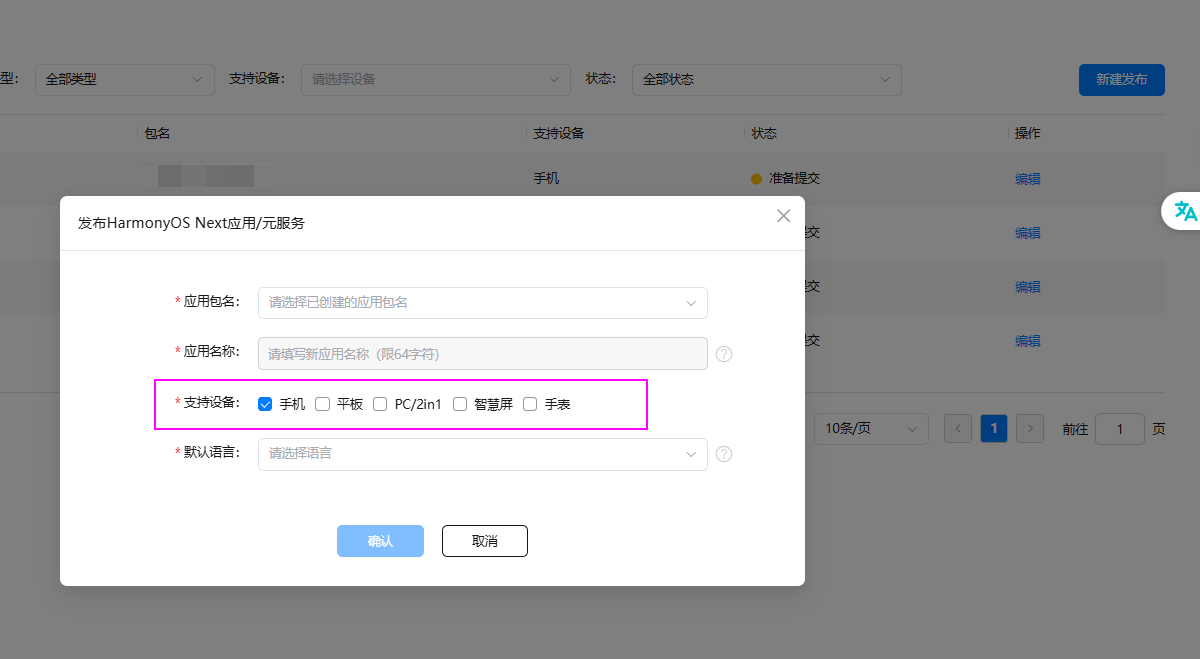Viewport: 1200px width, 659px height.
Task: Check the 平板 device checkbox
Action: coord(322,404)
